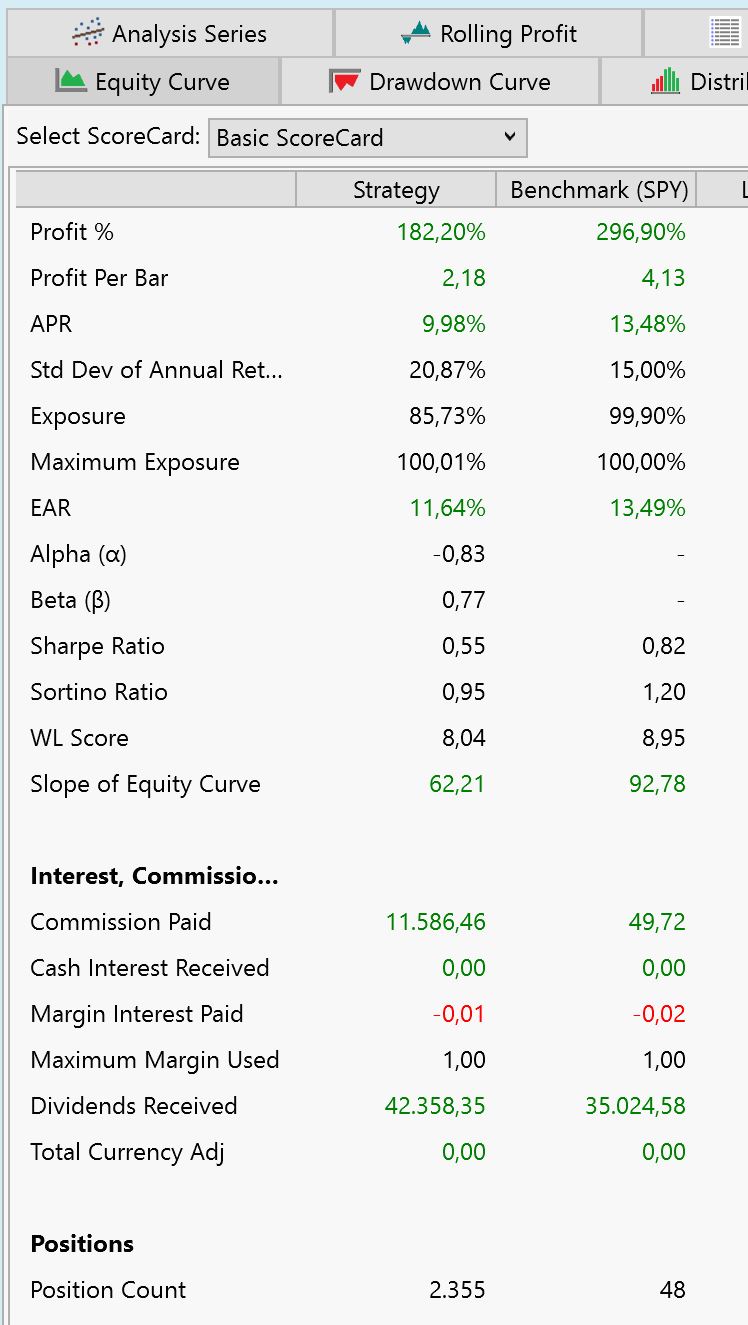Select the Maximum Exposure row label

tap(135, 462)
